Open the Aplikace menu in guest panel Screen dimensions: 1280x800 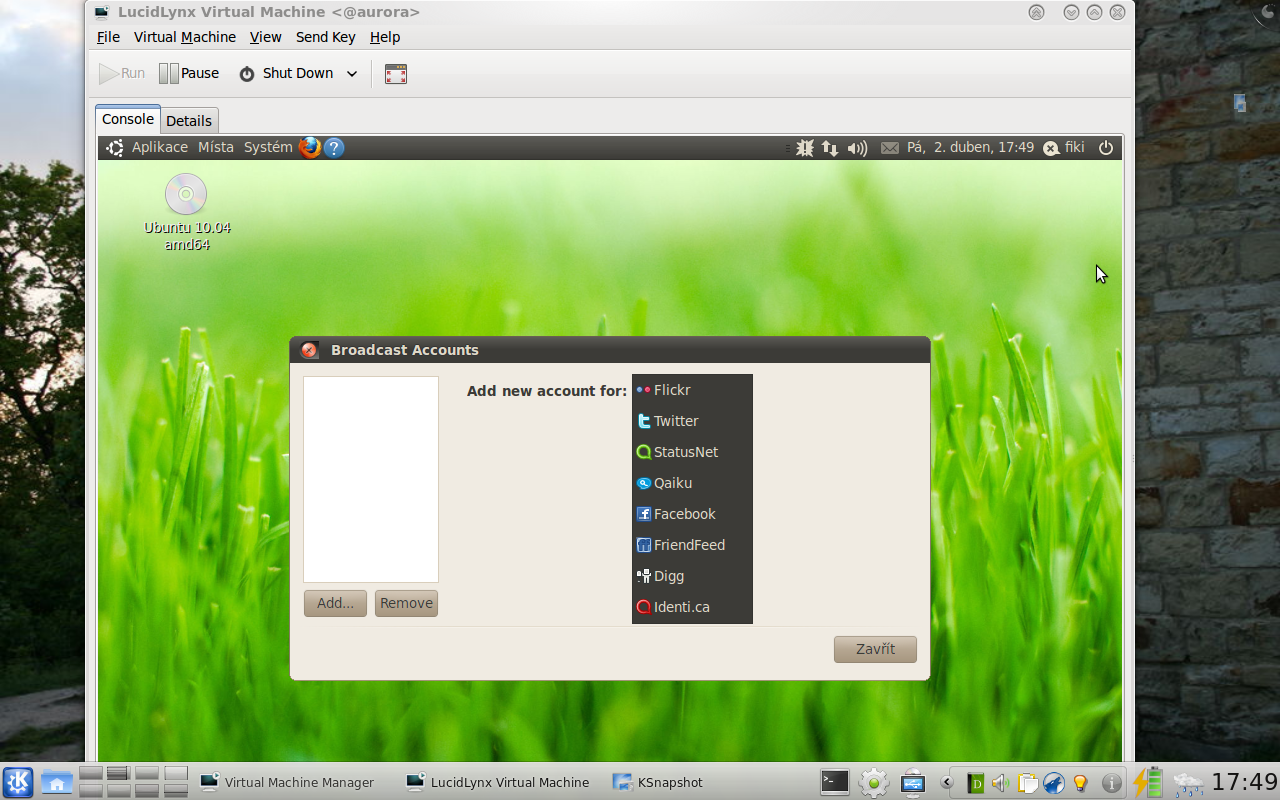160,147
